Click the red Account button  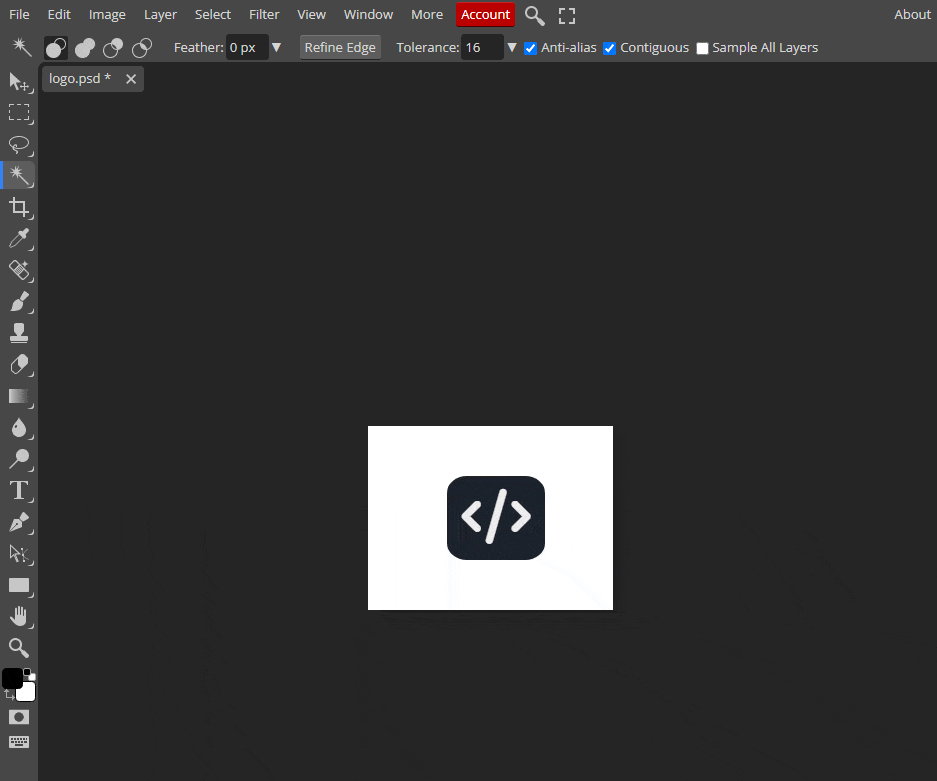(x=485, y=15)
